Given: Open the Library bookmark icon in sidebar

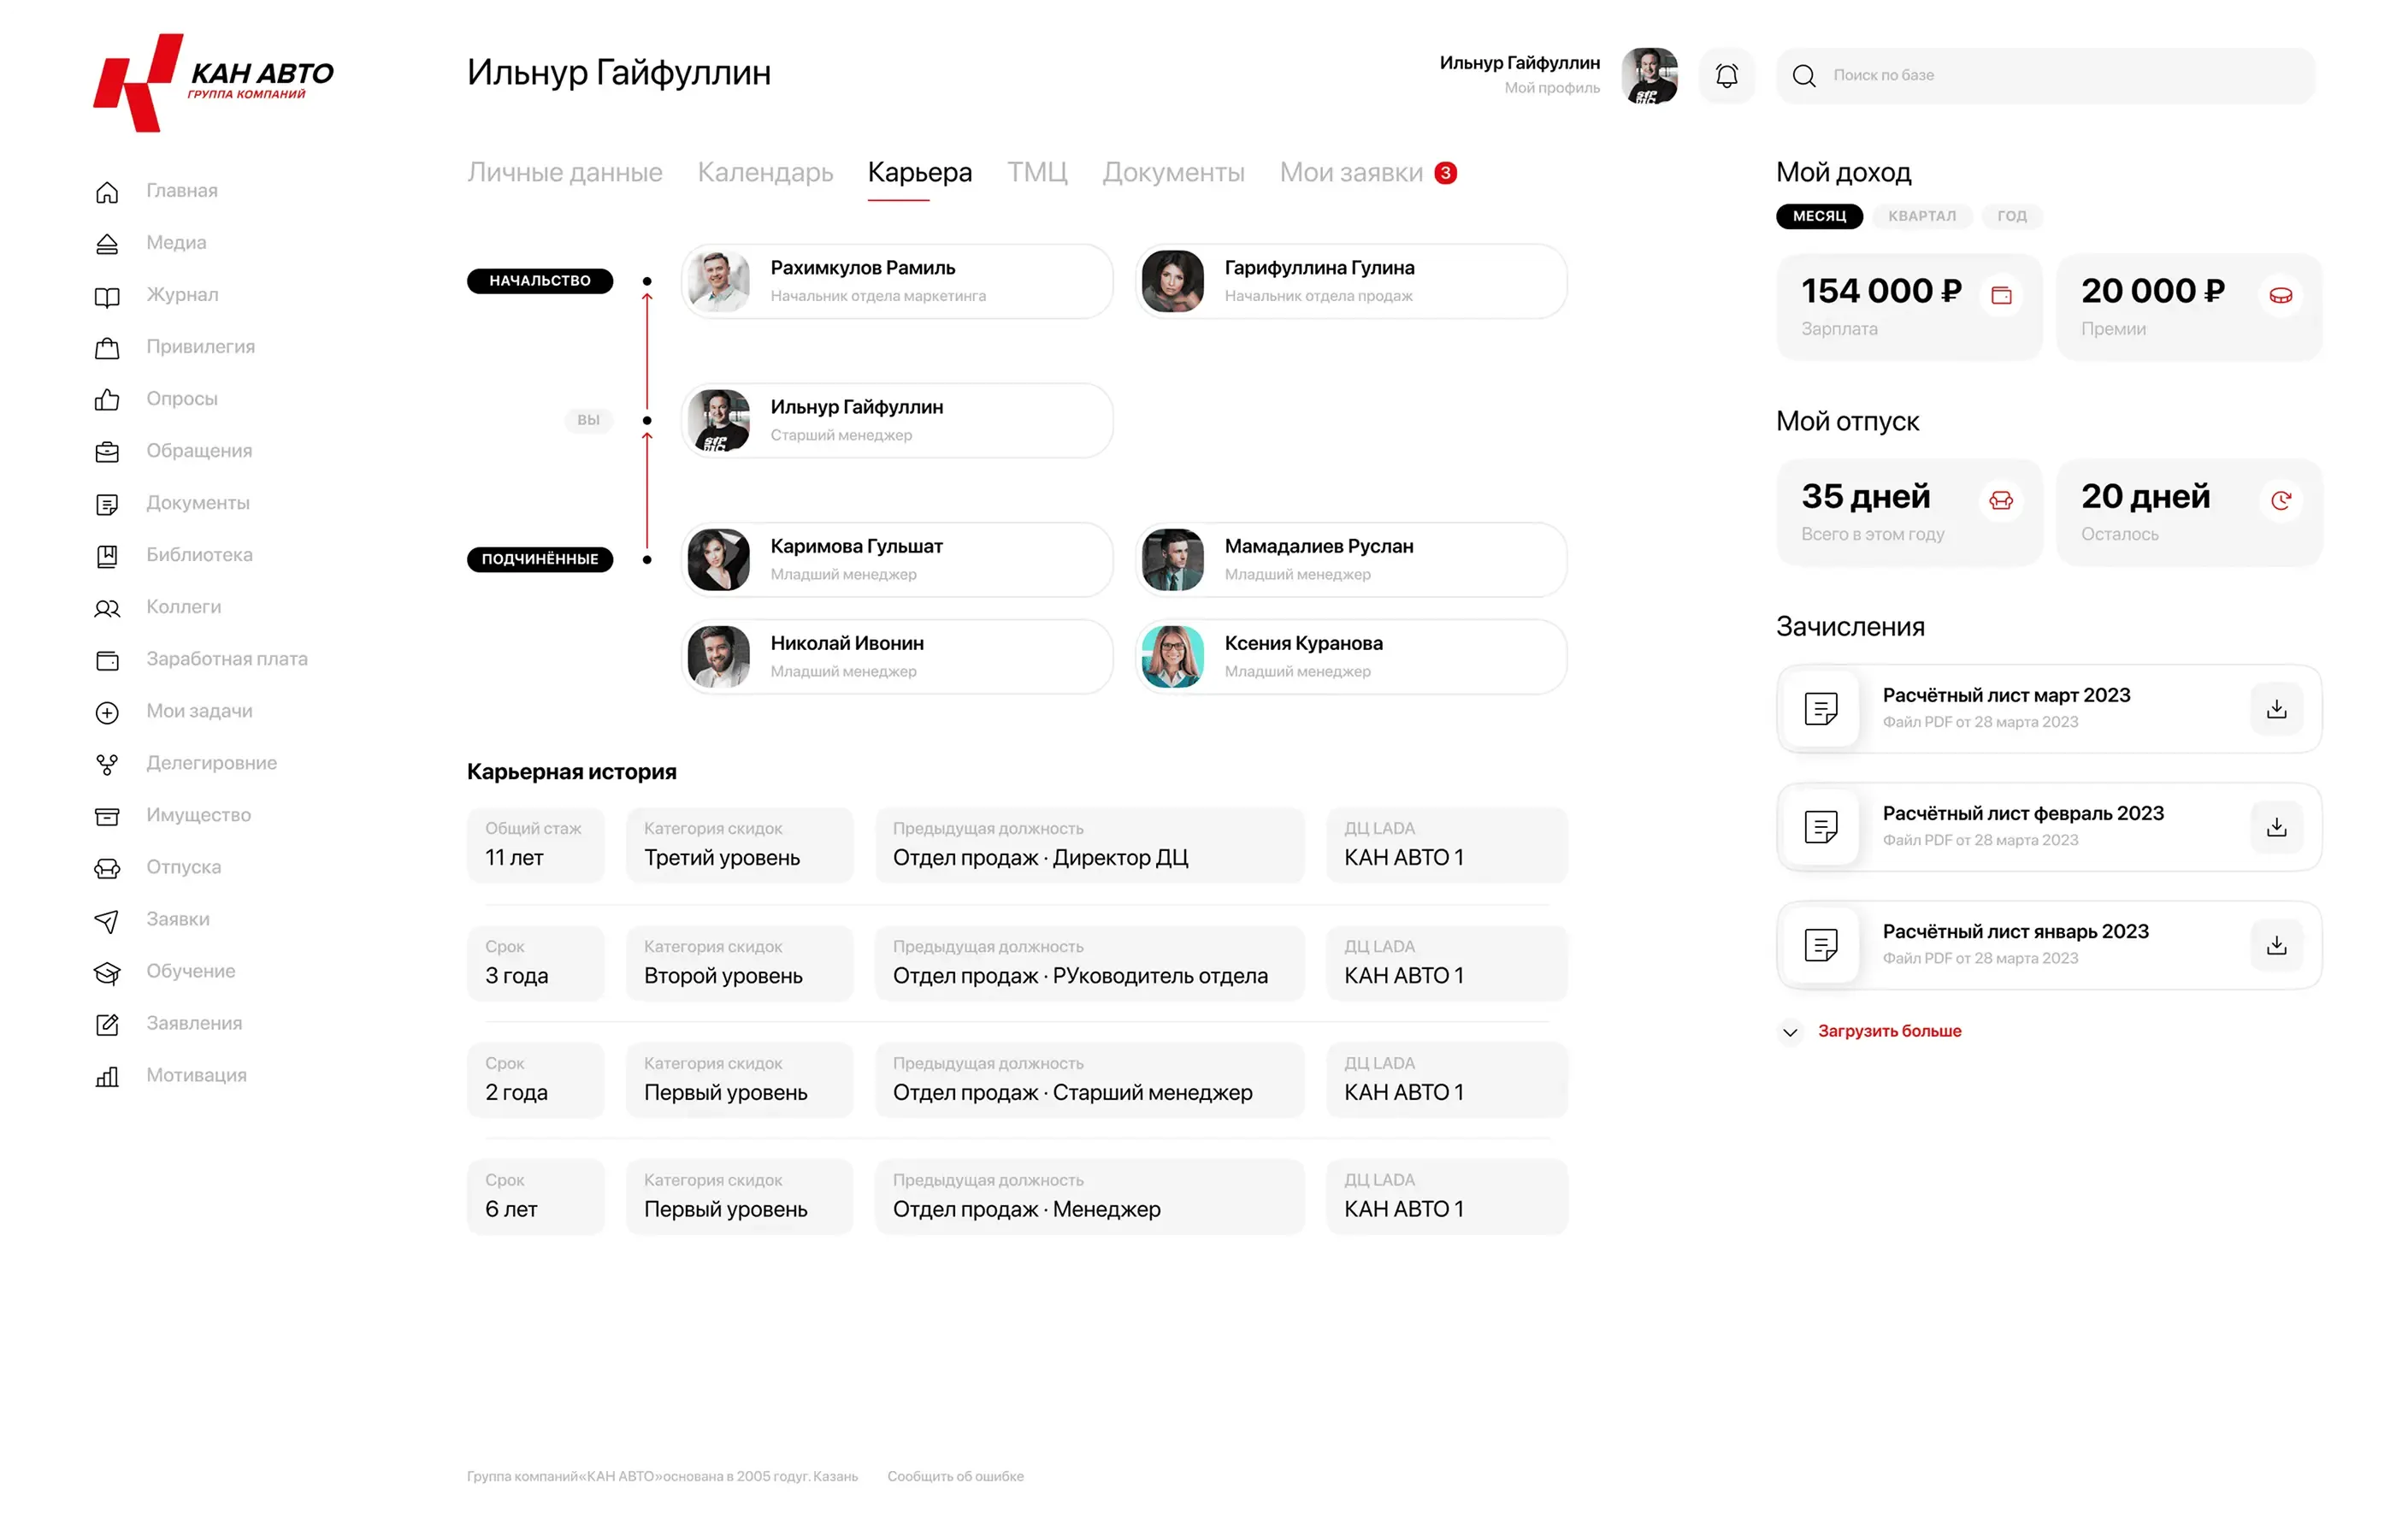Looking at the screenshot, I should 107,556.
